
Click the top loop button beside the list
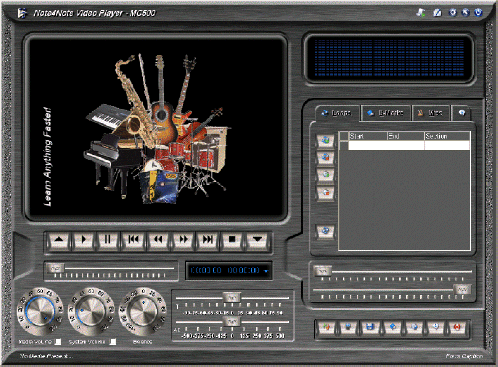(325, 140)
